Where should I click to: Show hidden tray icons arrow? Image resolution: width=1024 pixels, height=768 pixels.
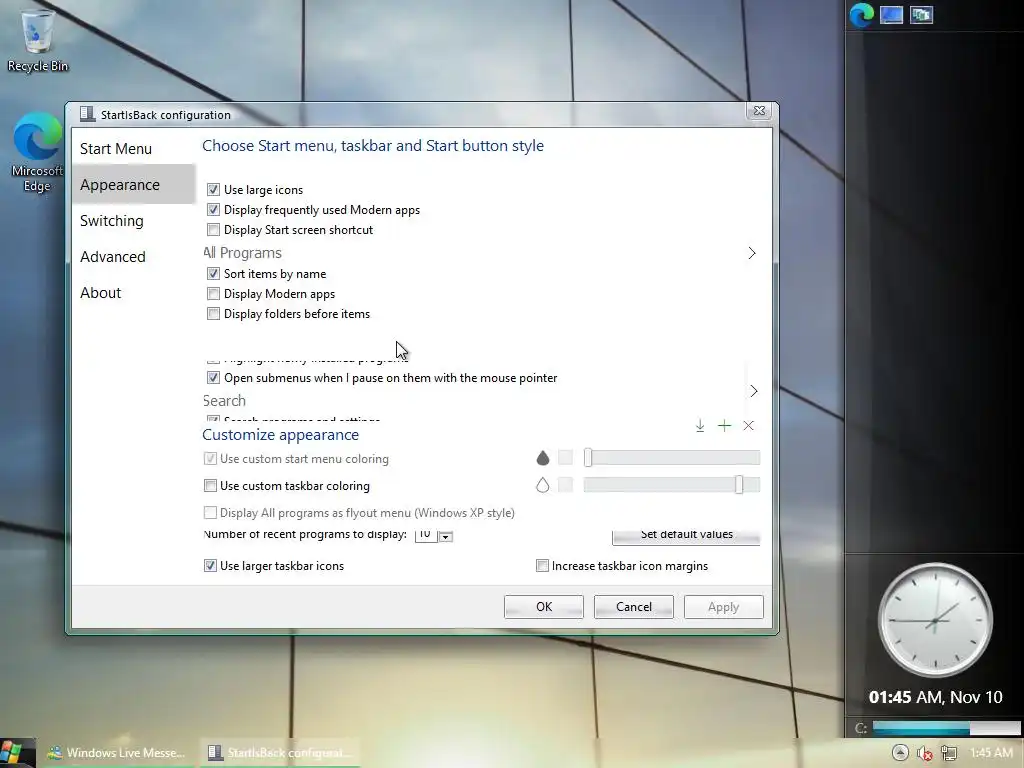tap(899, 752)
